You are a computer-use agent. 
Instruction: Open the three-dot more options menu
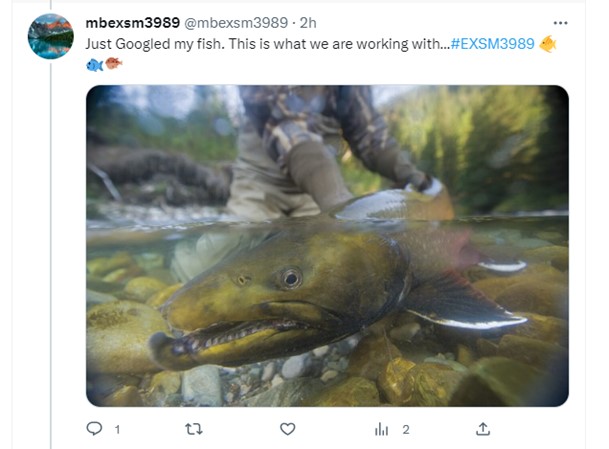click(x=561, y=22)
